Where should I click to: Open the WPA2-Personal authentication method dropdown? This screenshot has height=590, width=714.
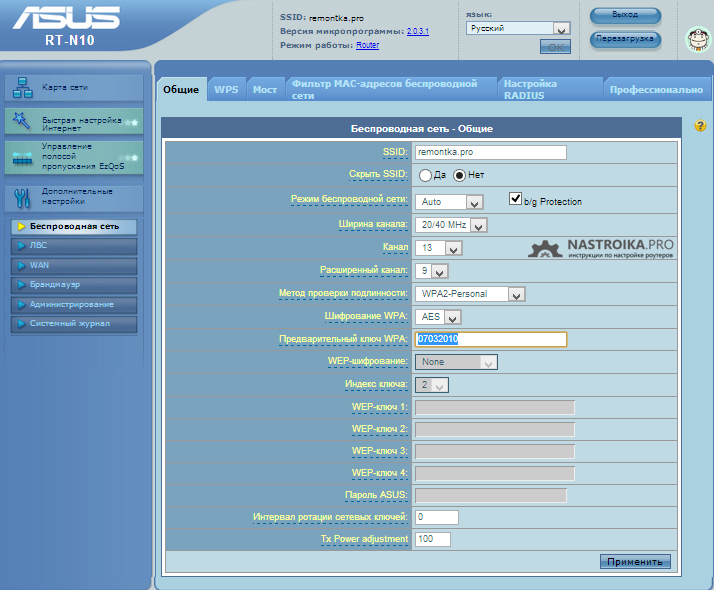point(470,294)
